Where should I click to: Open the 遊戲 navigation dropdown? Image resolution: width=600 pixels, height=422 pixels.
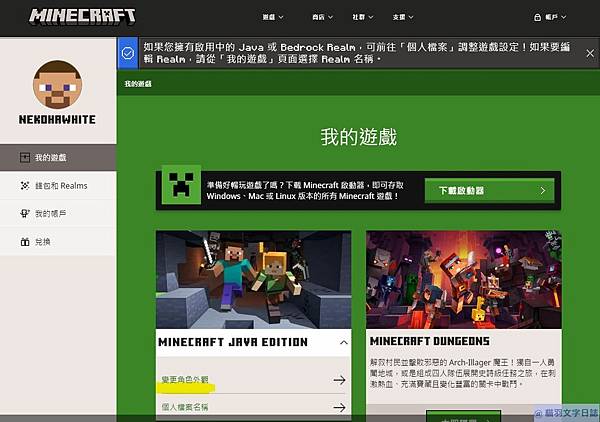click(x=273, y=17)
